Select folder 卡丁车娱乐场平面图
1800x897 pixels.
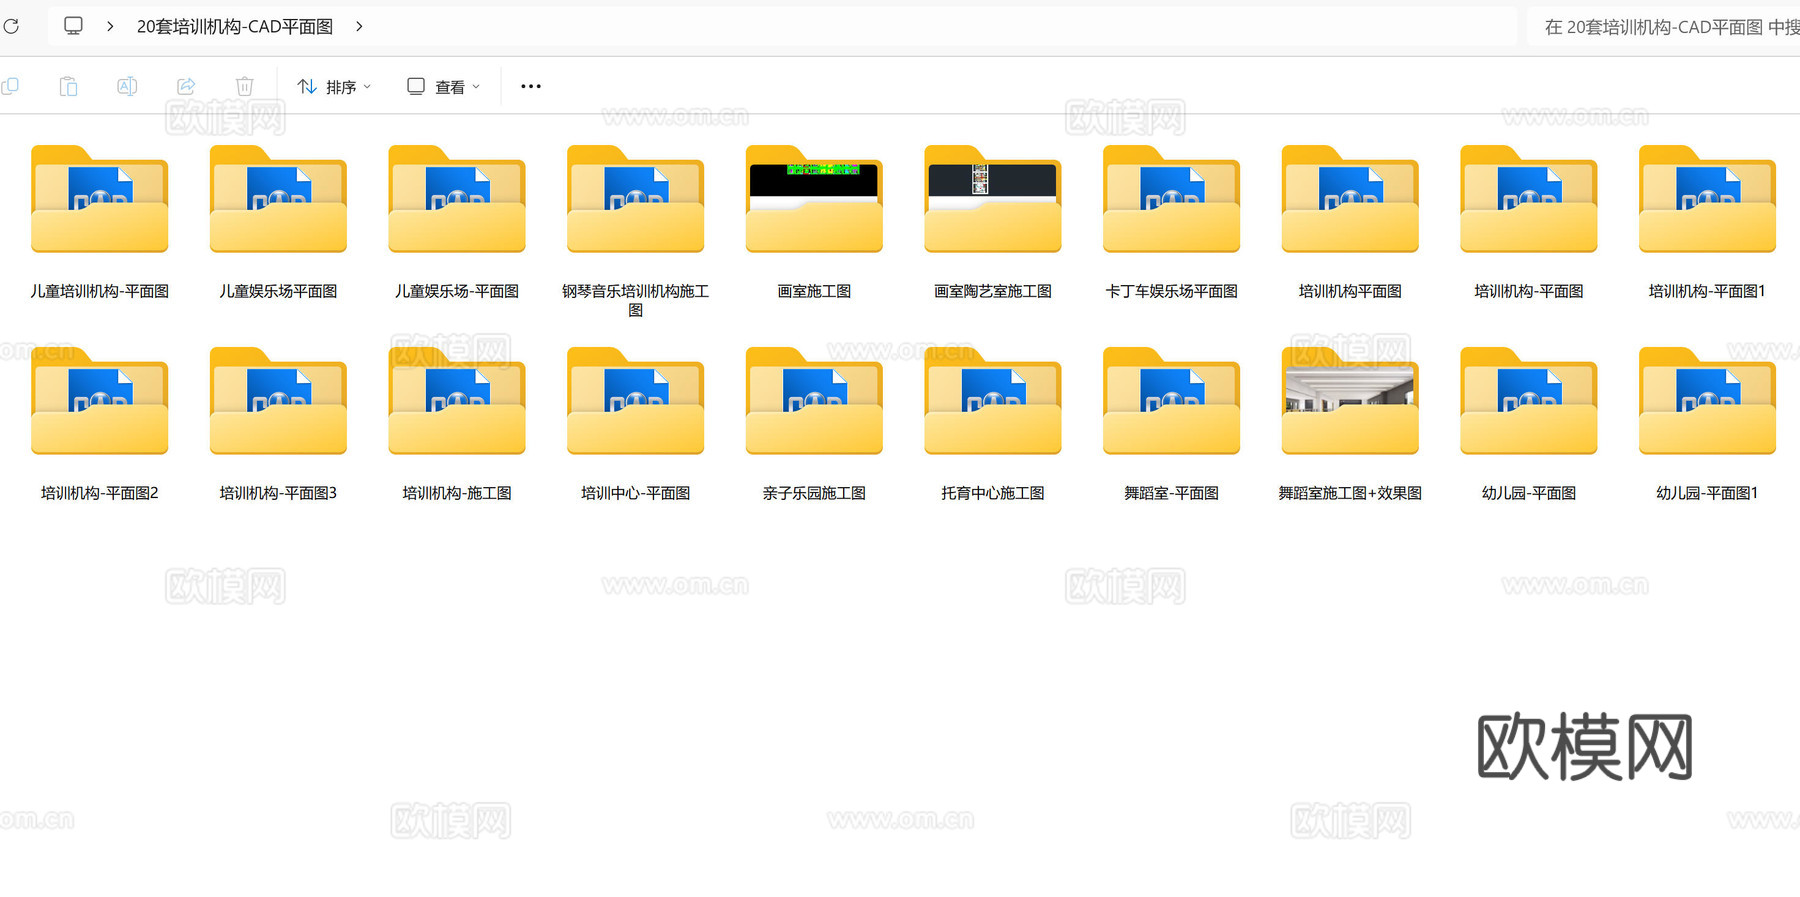click(1171, 222)
